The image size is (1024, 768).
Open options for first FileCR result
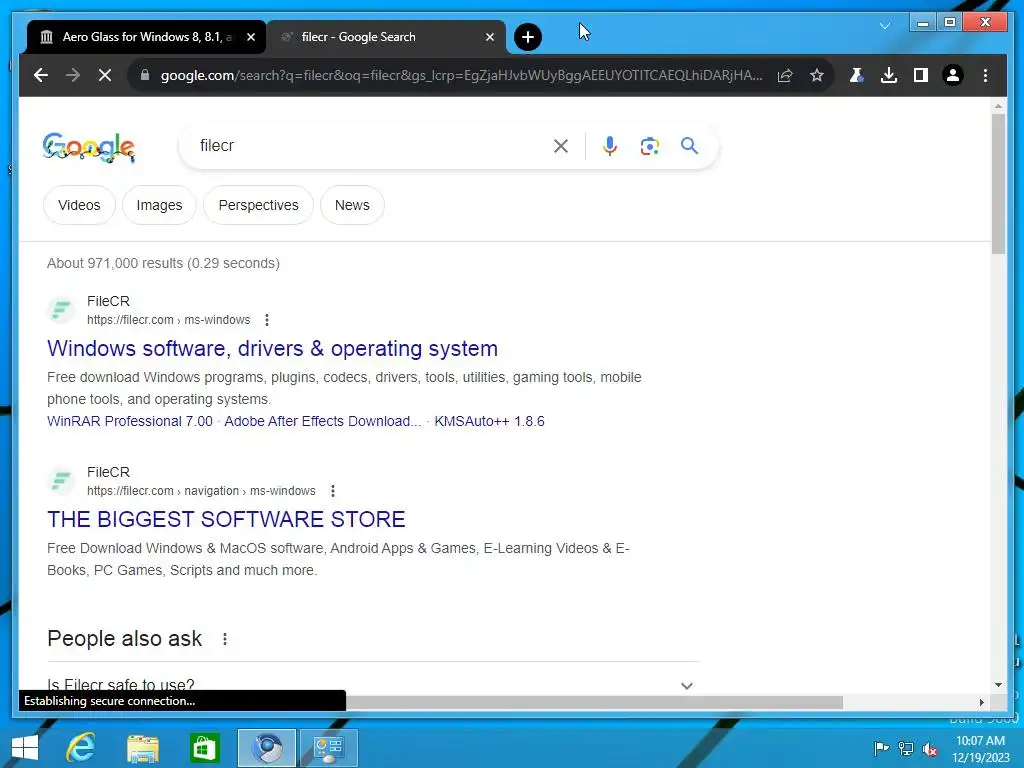tap(266, 320)
